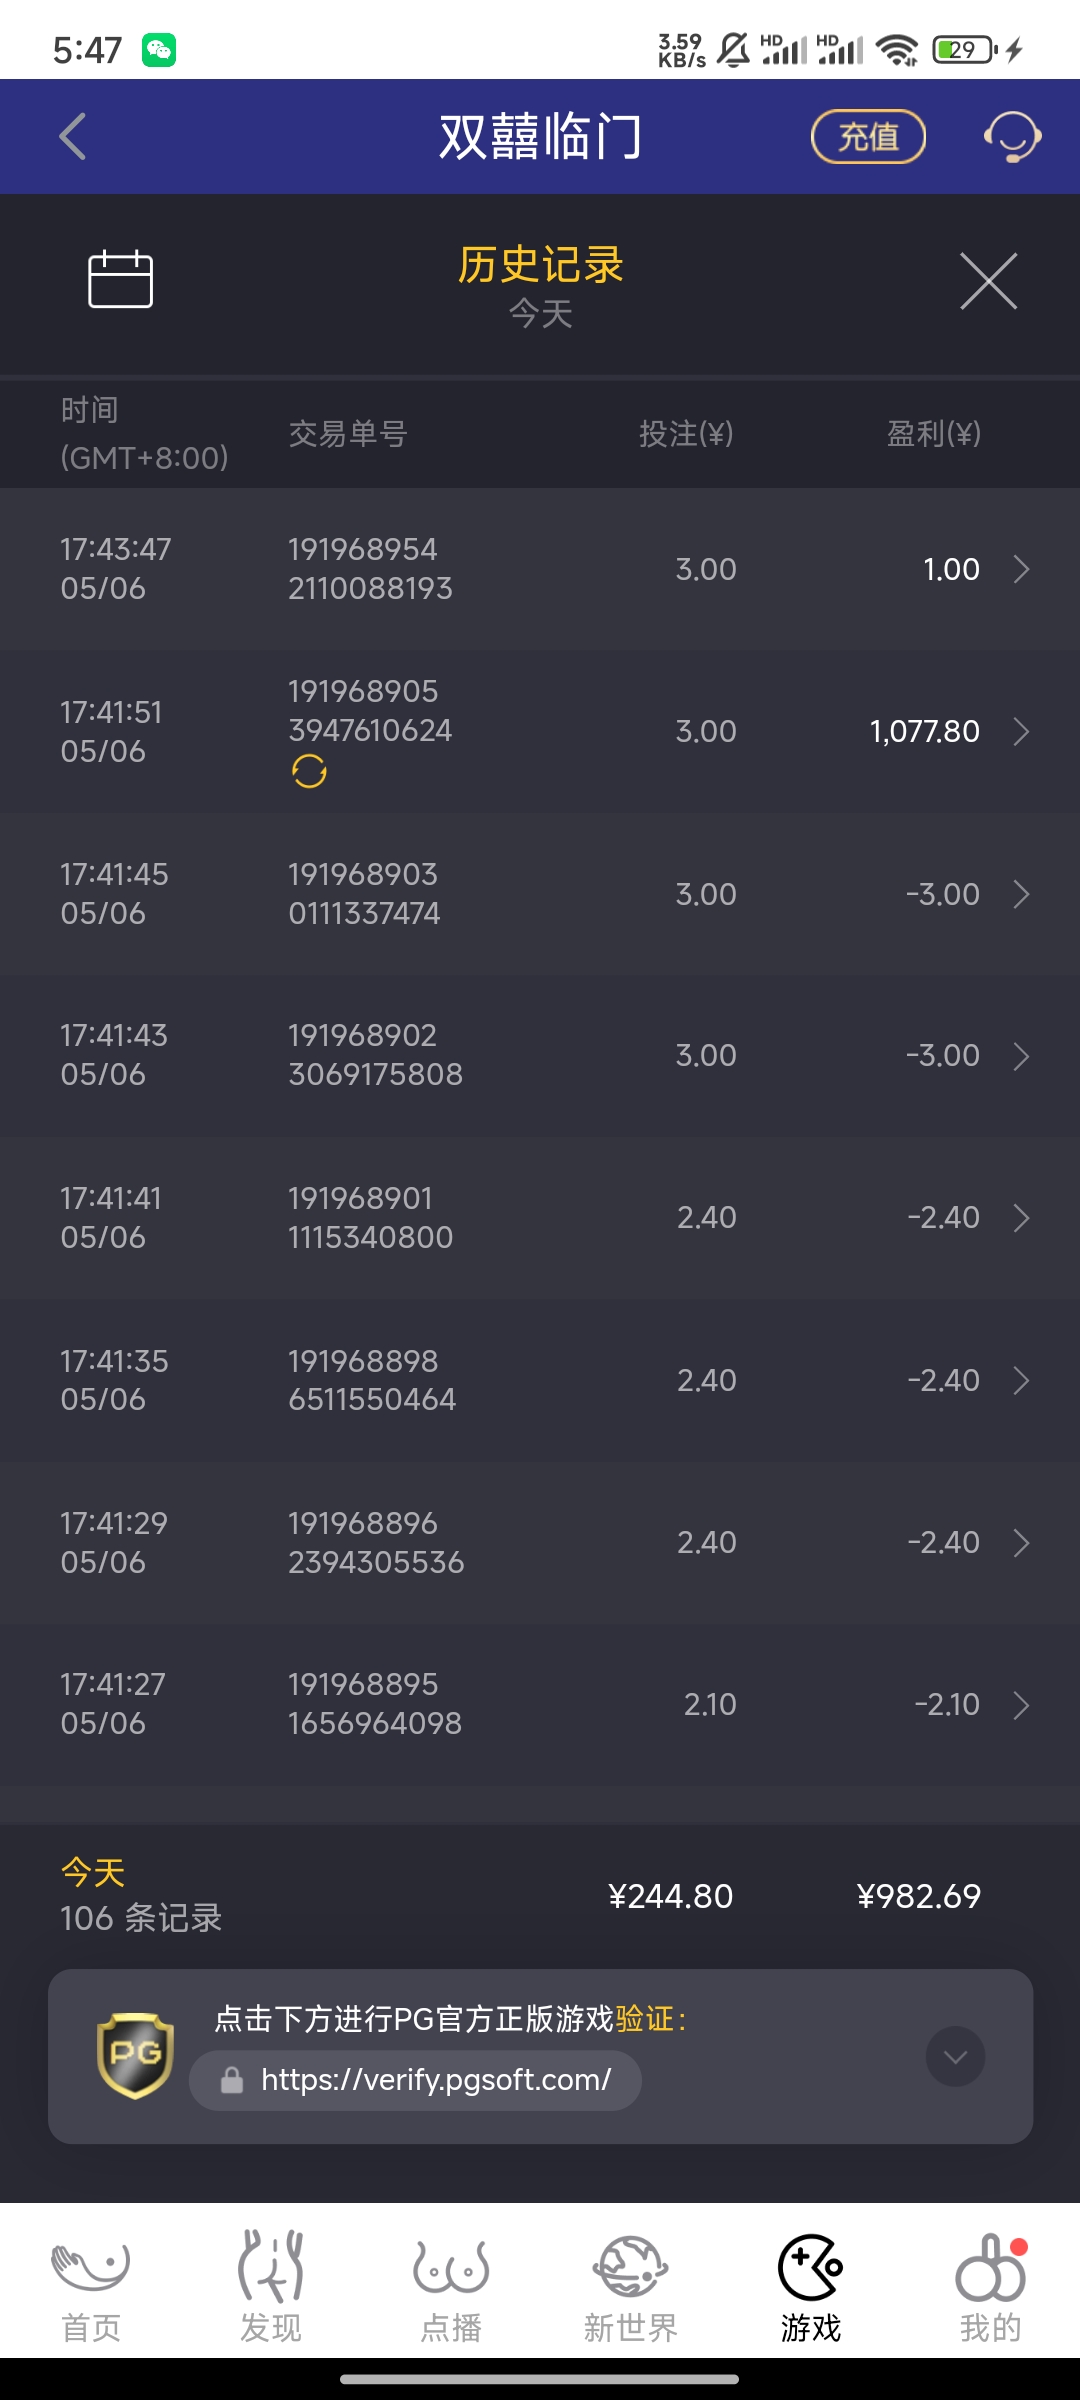Tap the 充值 recharge button
This screenshot has height=2400, width=1080.
tap(868, 137)
